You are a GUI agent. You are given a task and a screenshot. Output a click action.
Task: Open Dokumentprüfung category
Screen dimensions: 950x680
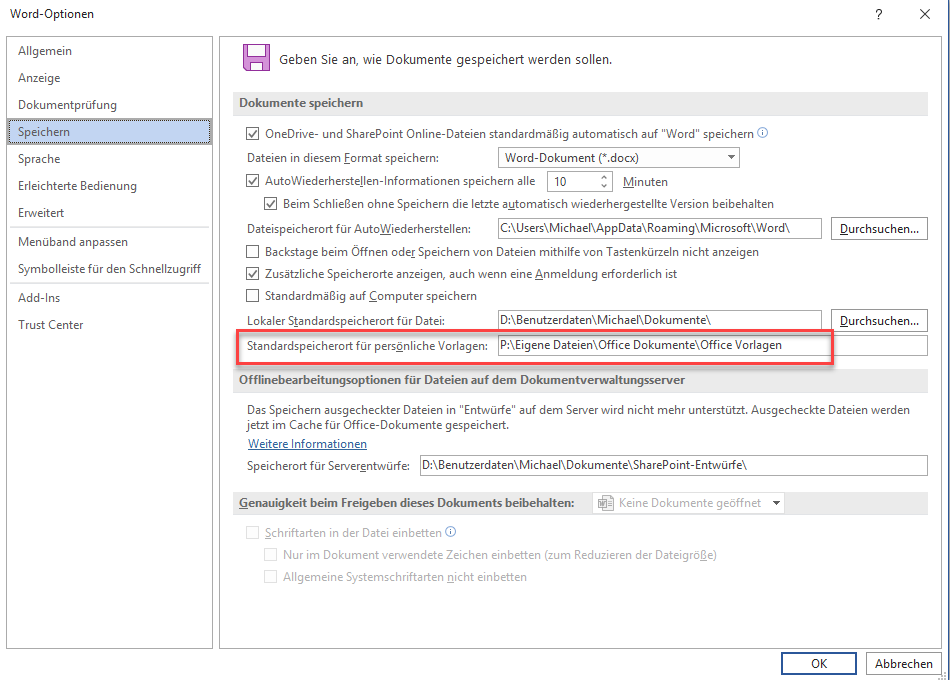(x=110, y=105)
